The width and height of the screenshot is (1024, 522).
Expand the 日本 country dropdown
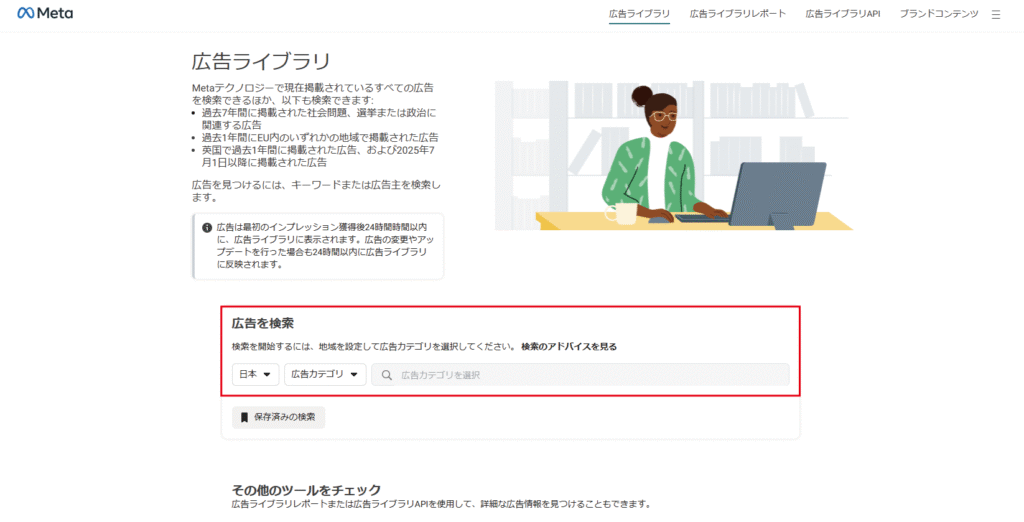coord(254,375)
